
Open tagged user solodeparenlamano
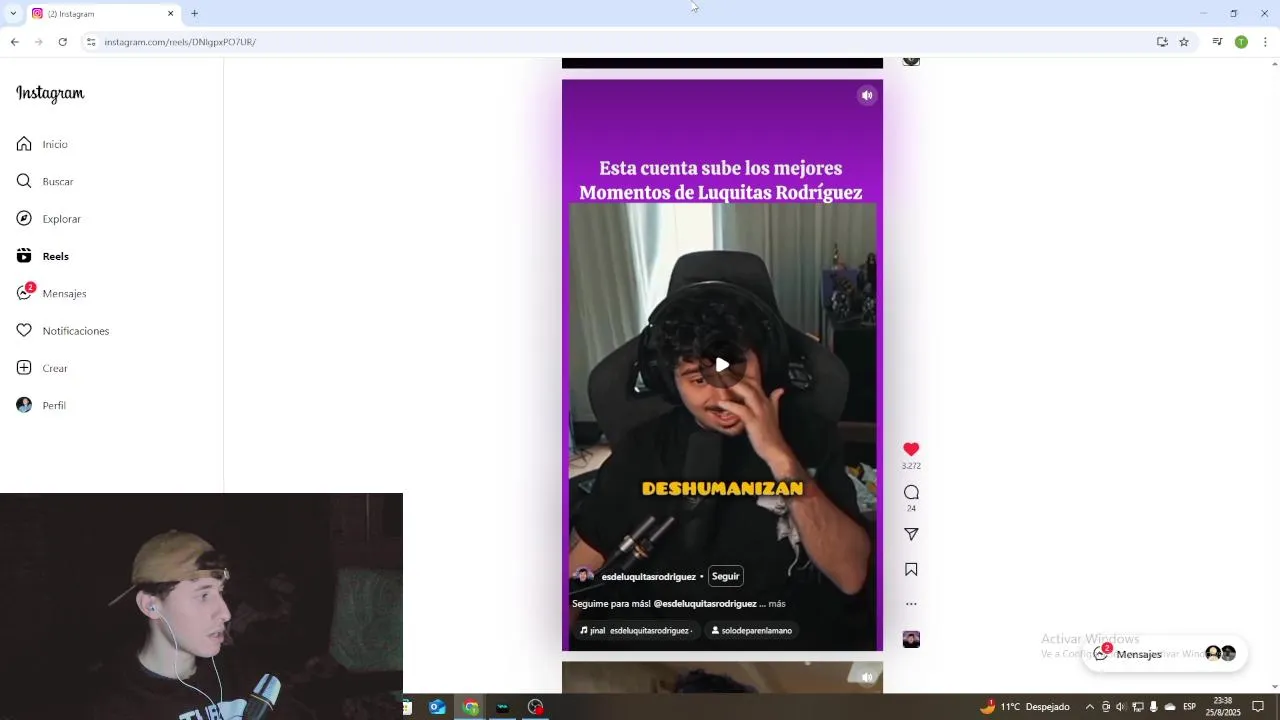(751, 631)
